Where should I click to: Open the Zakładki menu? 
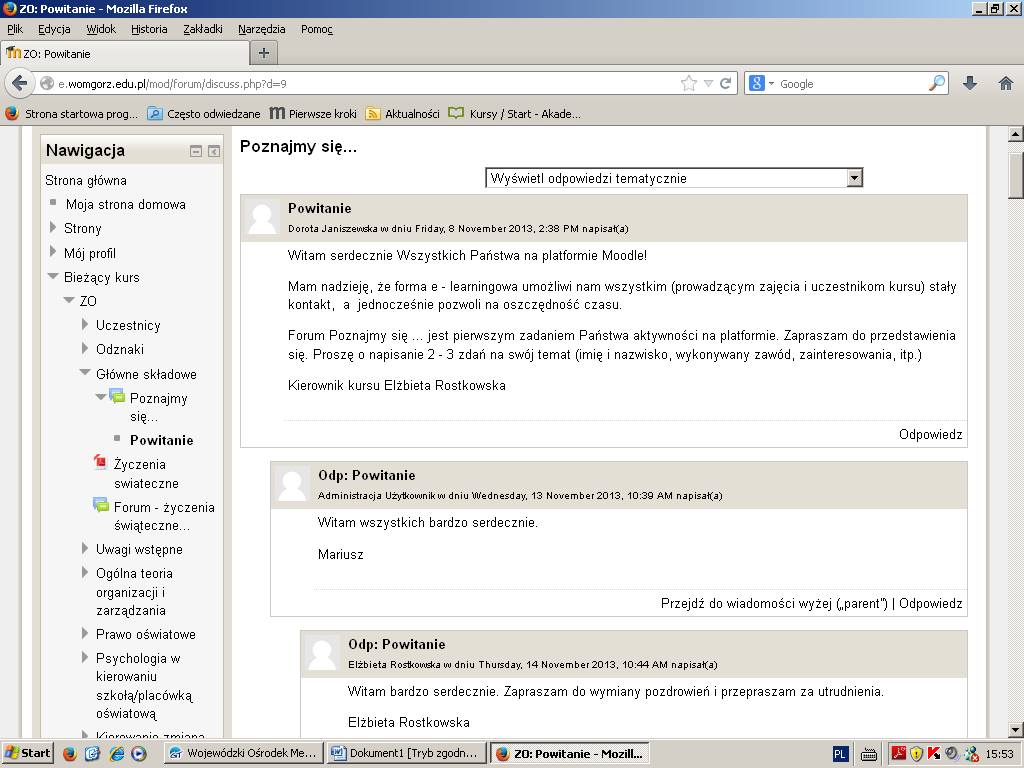tap(202, 29)
